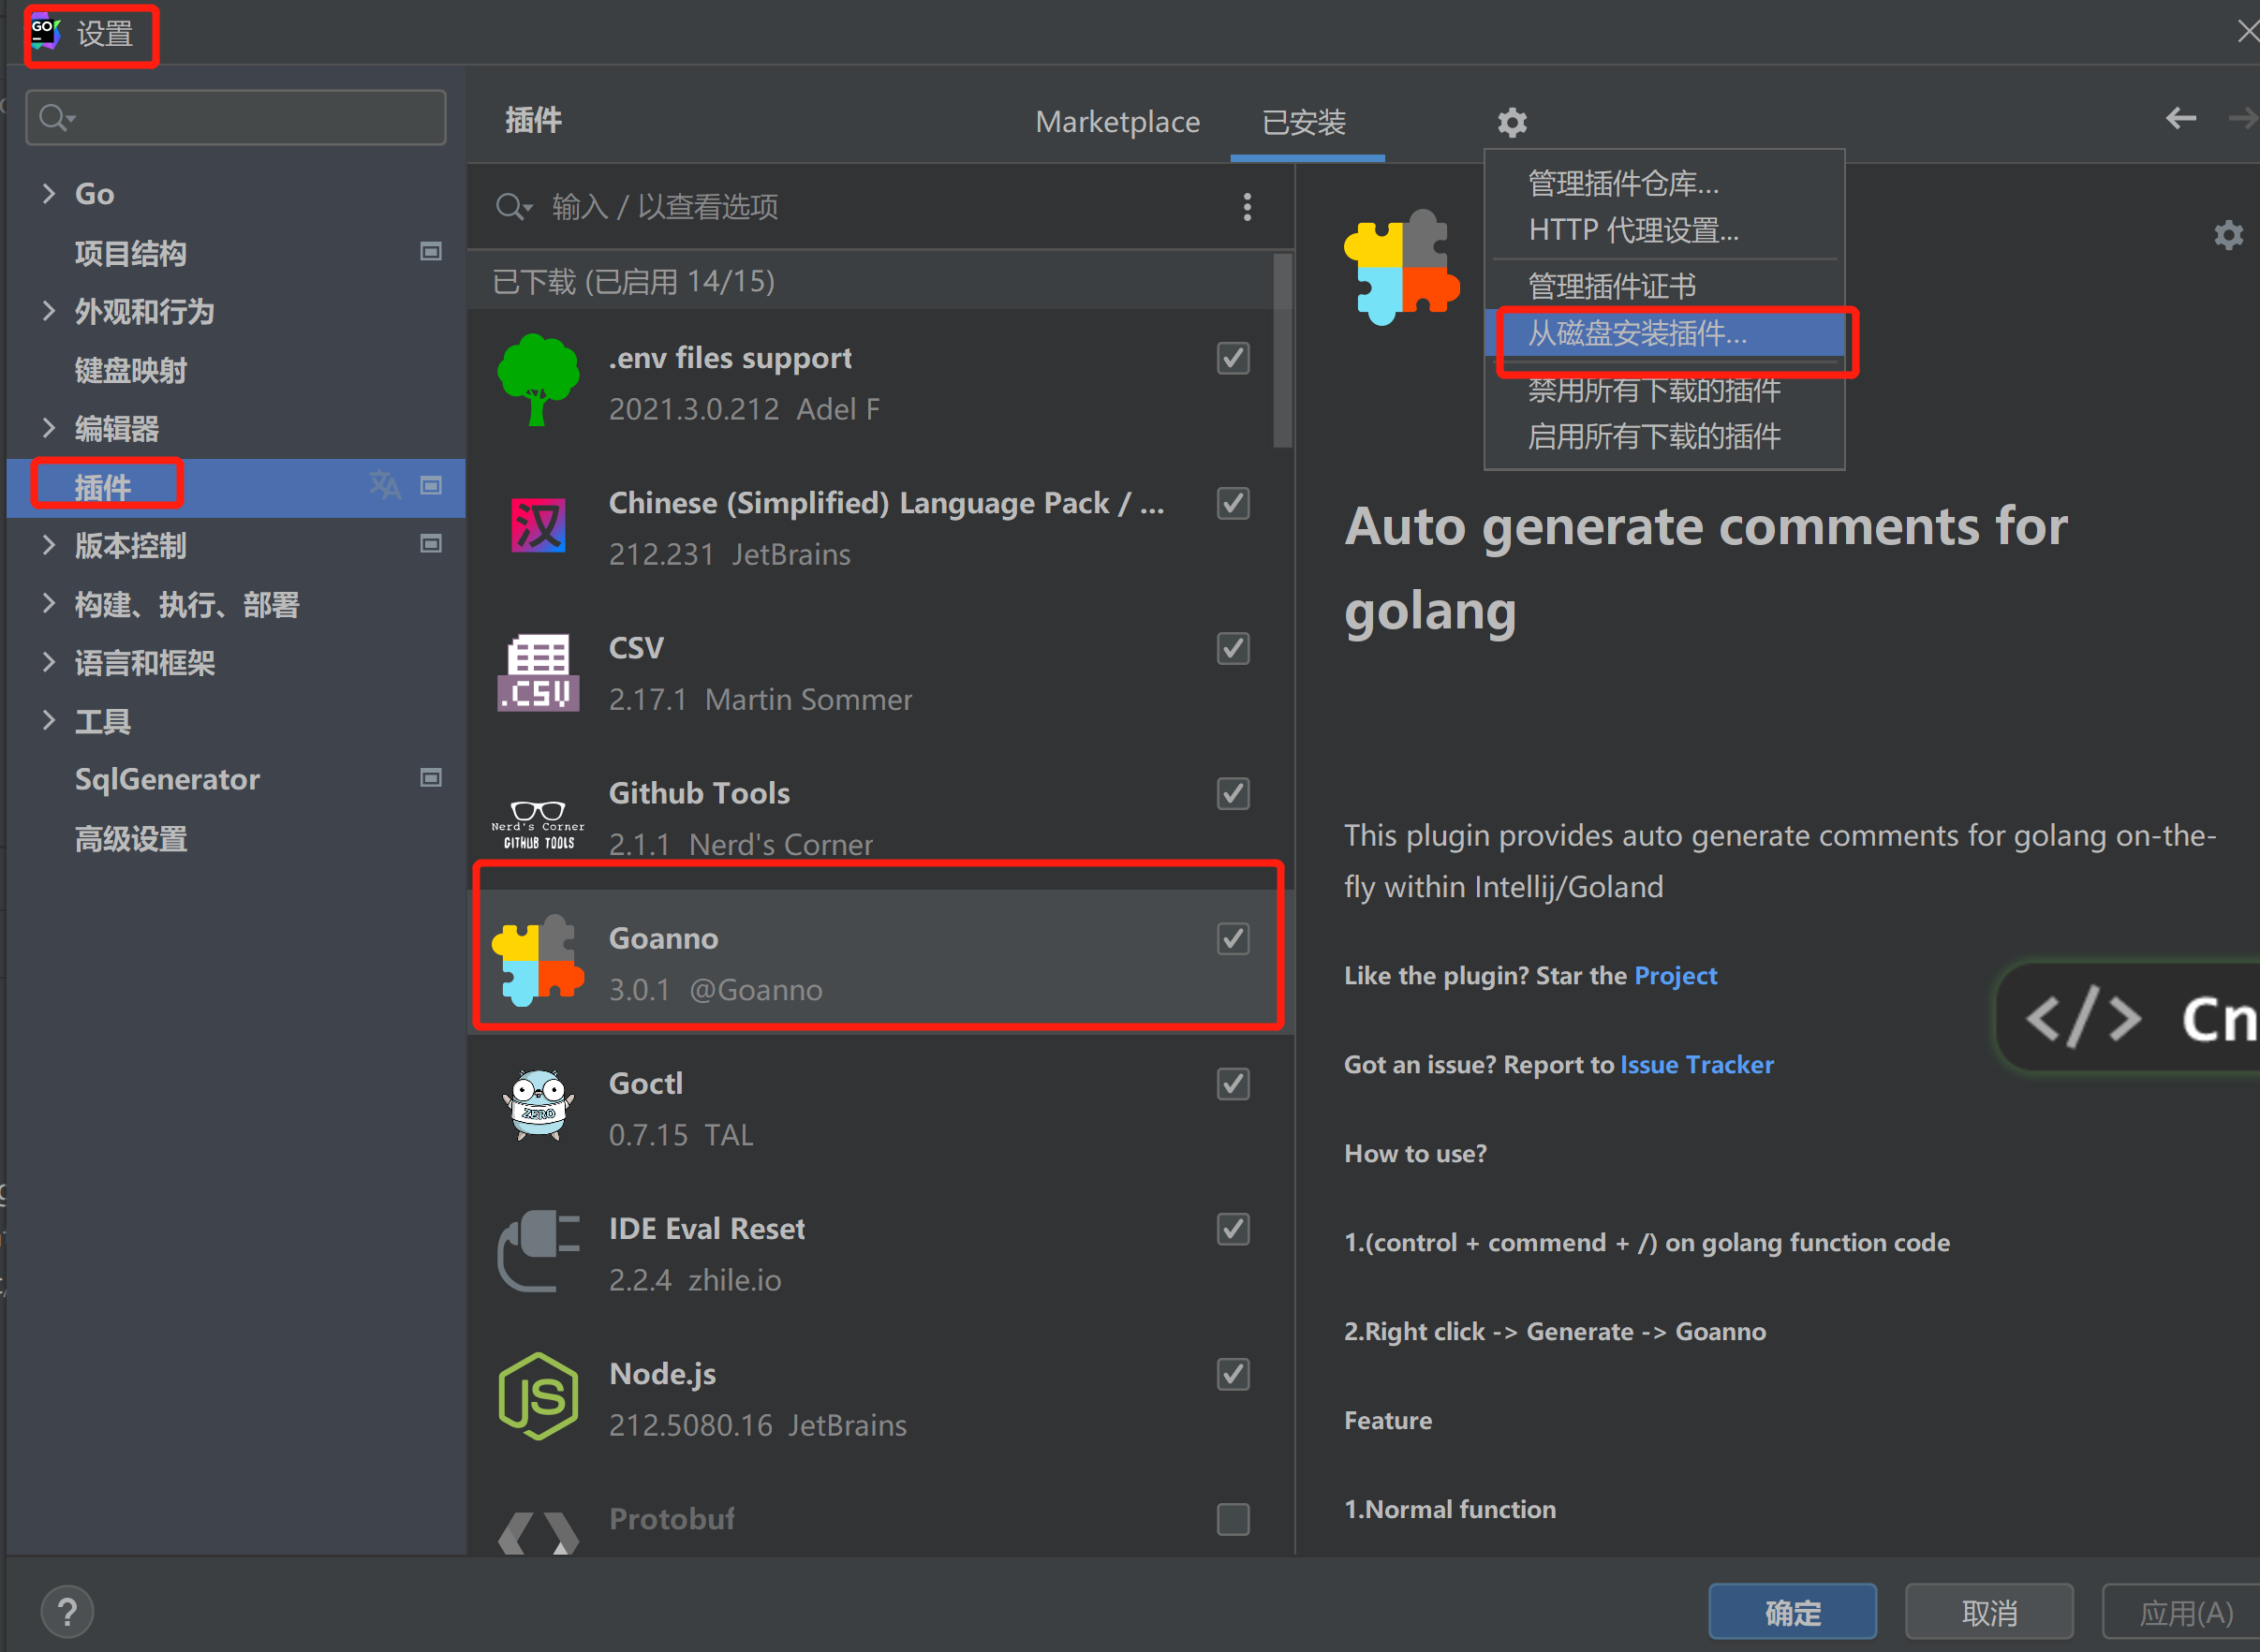Screen dimensions: 2260x1652
Task: Expand the Go settings node
Action: [48, 193]
